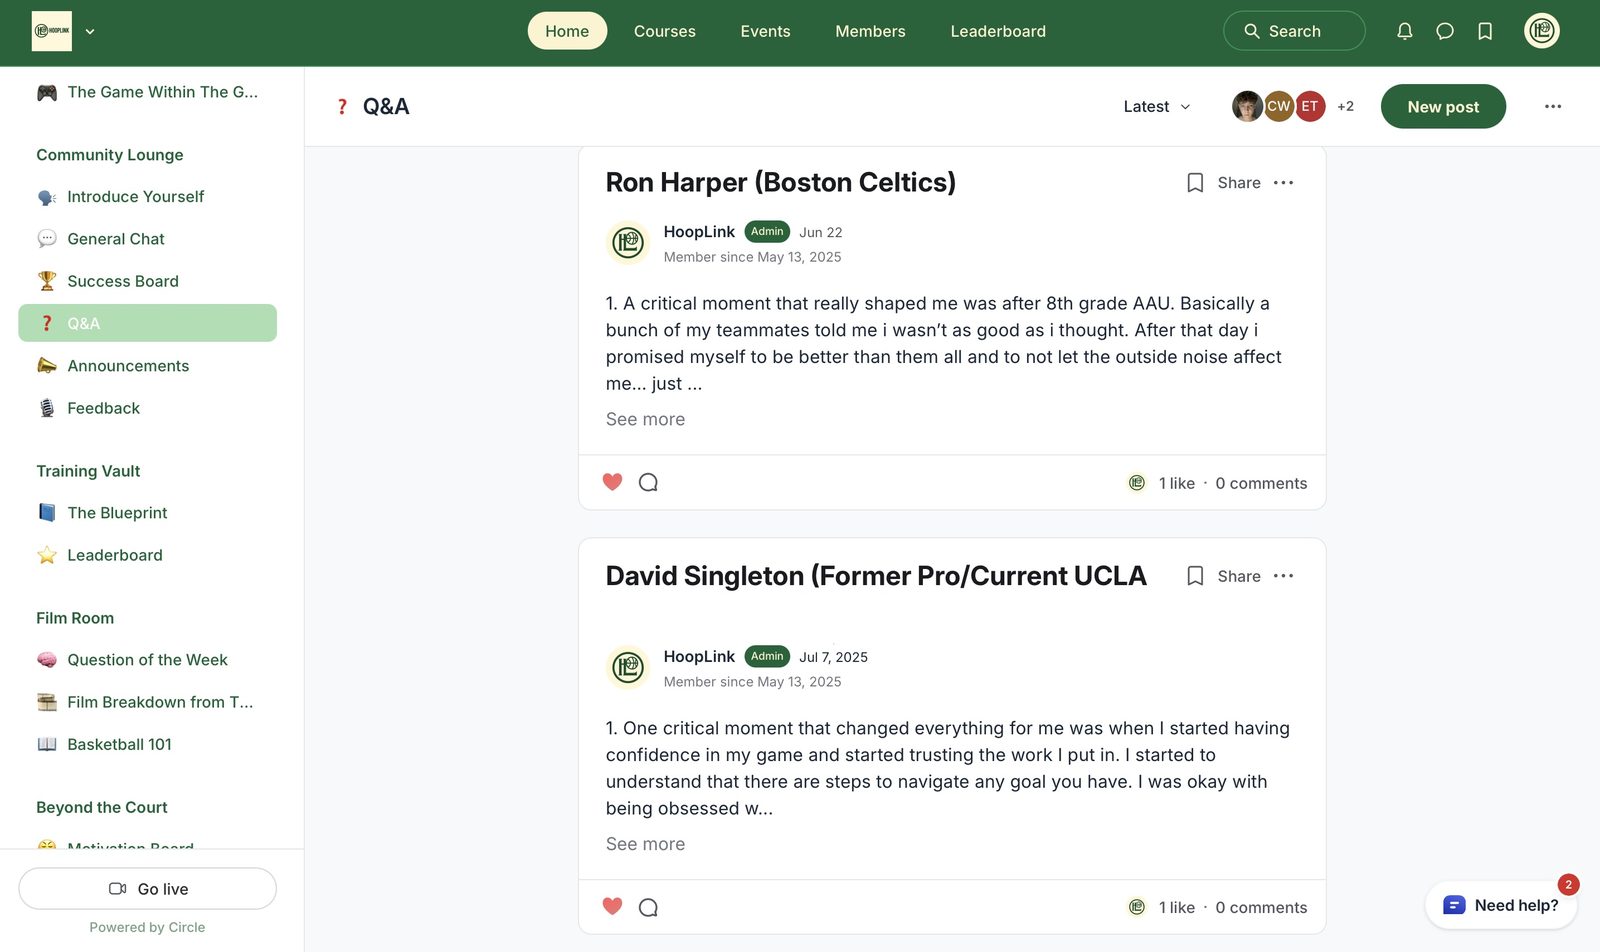Screen dimensions: 1600x952
Task: Open the Courses tab
Action: (x=665, y=31)
